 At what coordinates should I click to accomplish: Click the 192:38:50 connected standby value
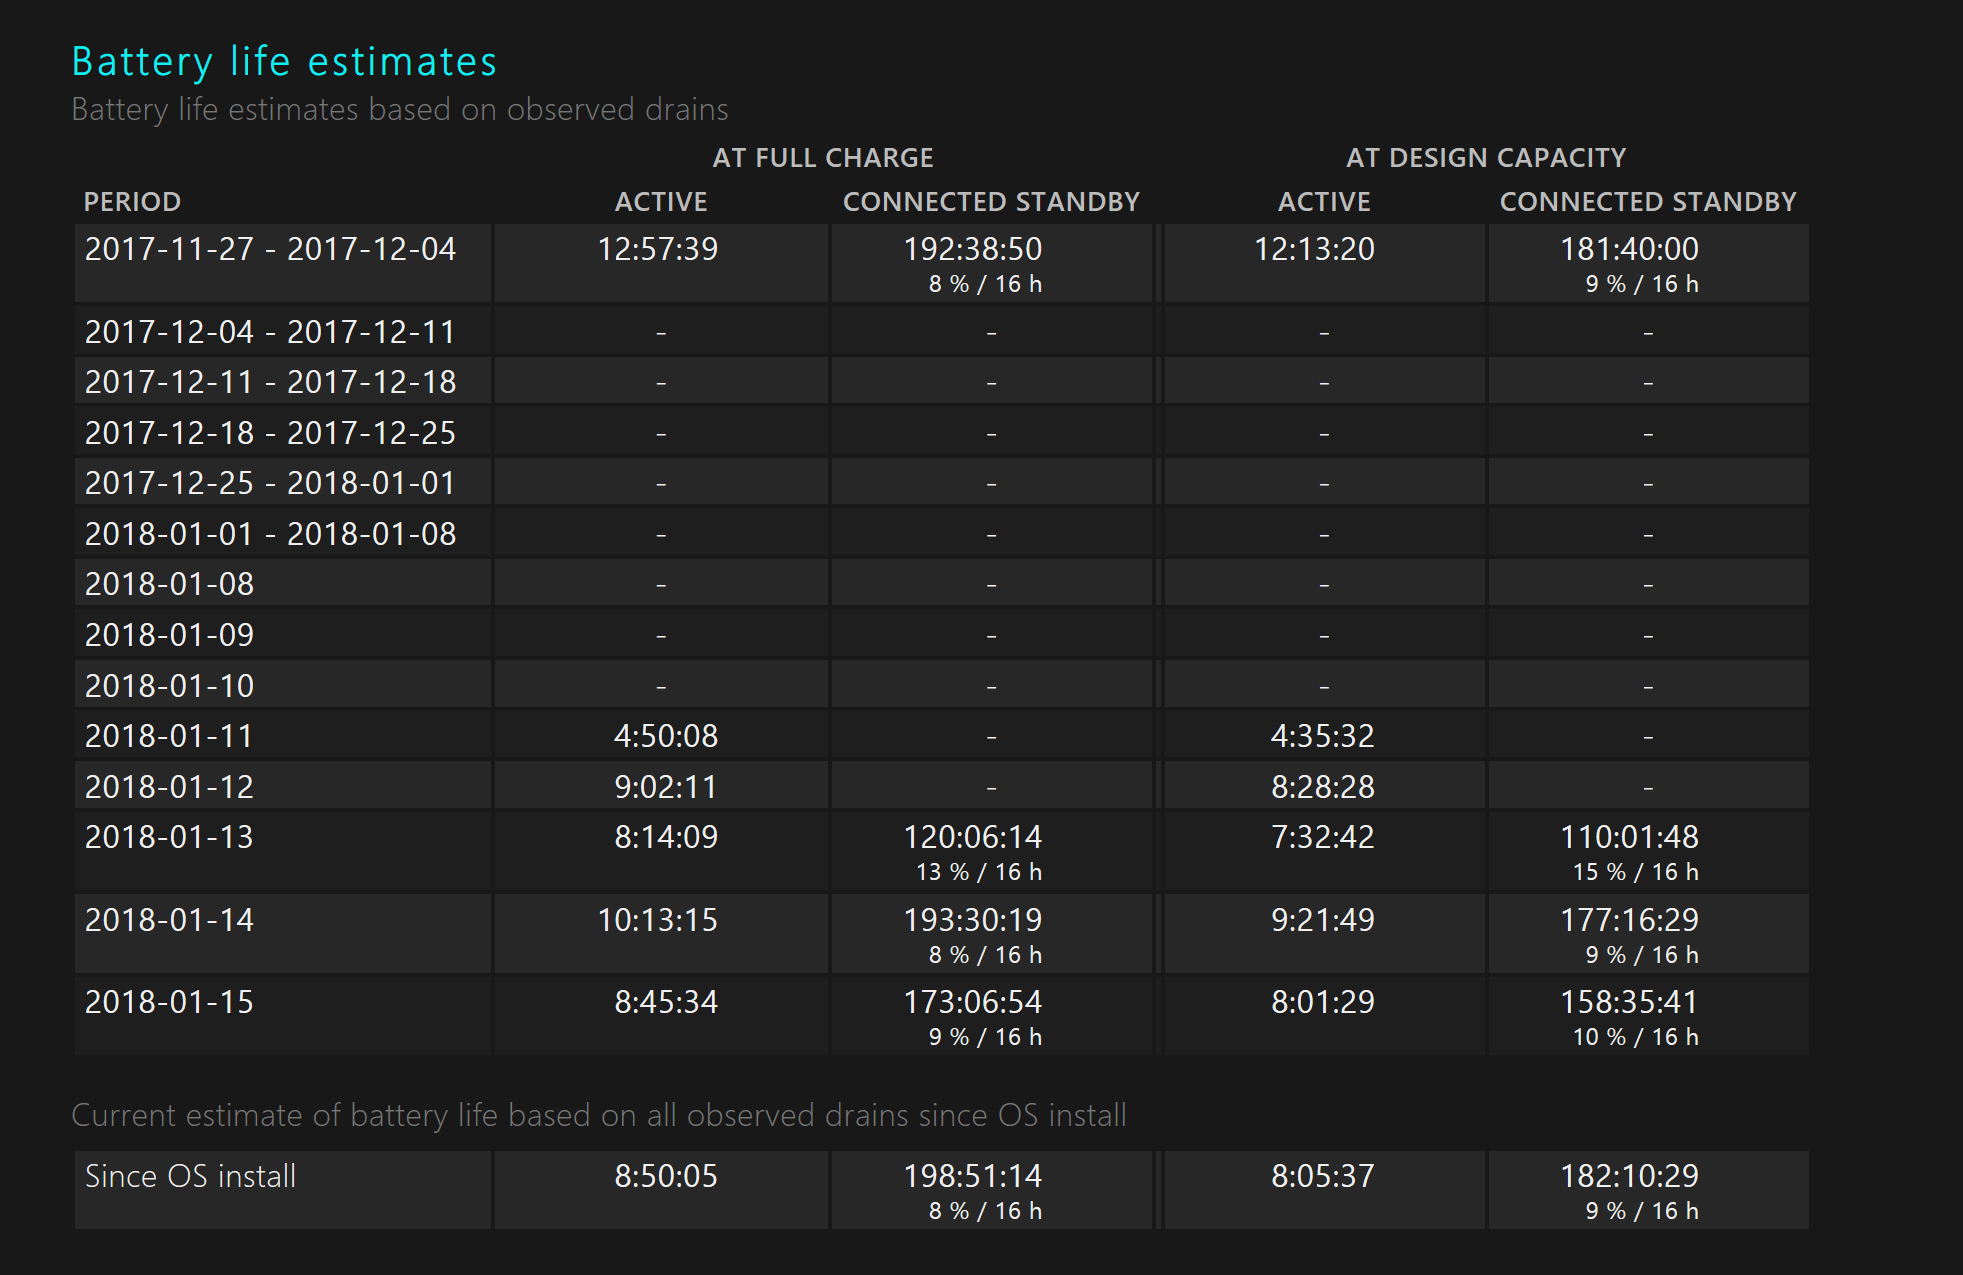972,249
